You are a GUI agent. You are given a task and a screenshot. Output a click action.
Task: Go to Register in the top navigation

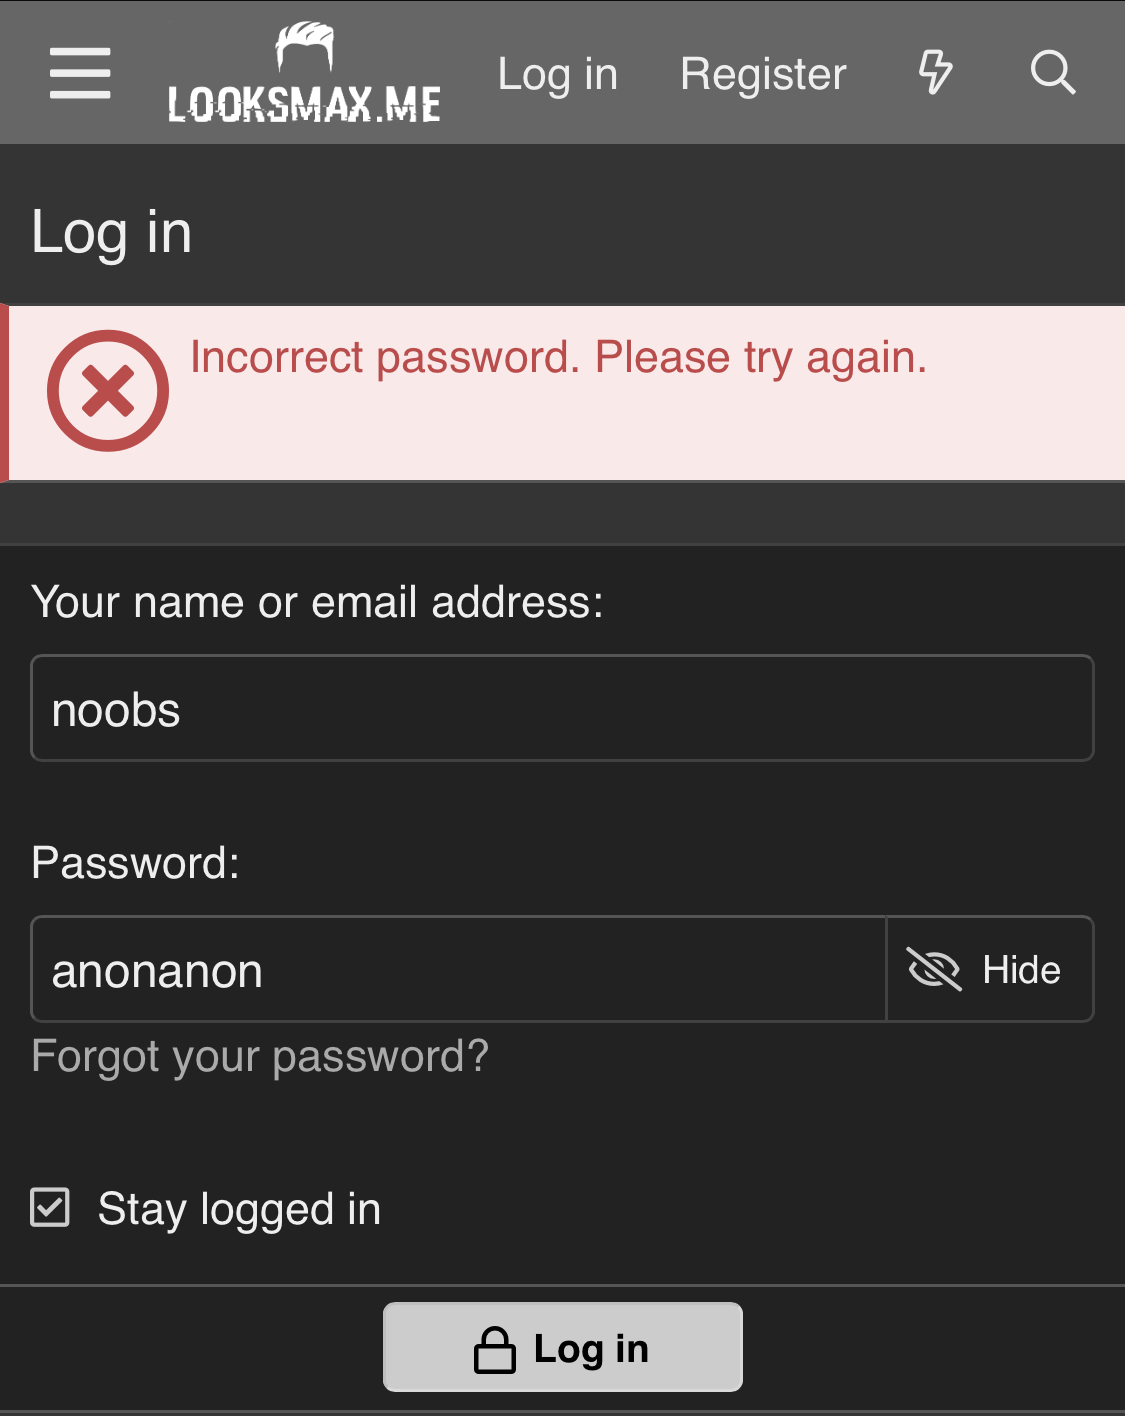(x=763, y=74)
